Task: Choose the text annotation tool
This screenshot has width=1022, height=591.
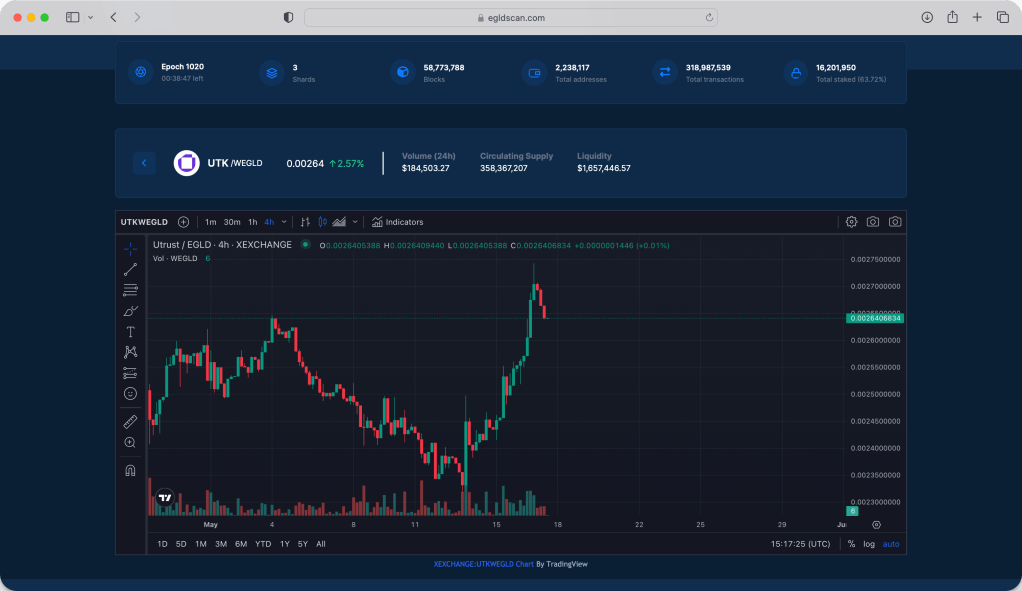Action: click(x=130, y=331)
